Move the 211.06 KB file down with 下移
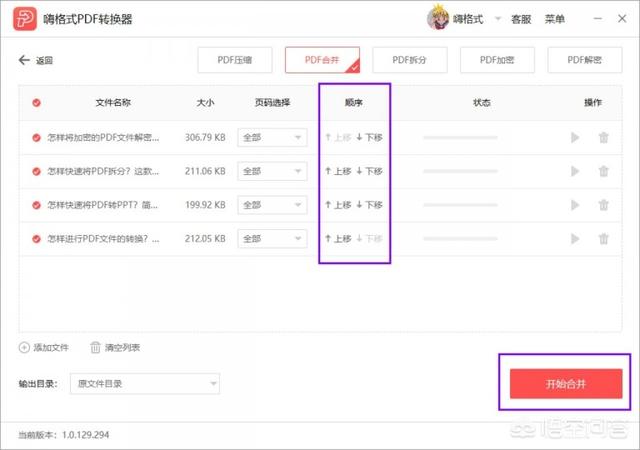Screen dimensions: 640x450 (x=369, y=171)
